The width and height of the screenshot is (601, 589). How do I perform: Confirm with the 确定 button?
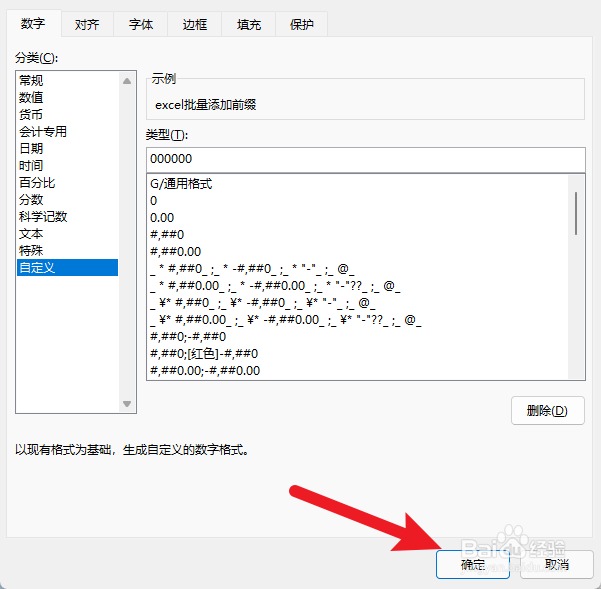click(x=473, y=564)
